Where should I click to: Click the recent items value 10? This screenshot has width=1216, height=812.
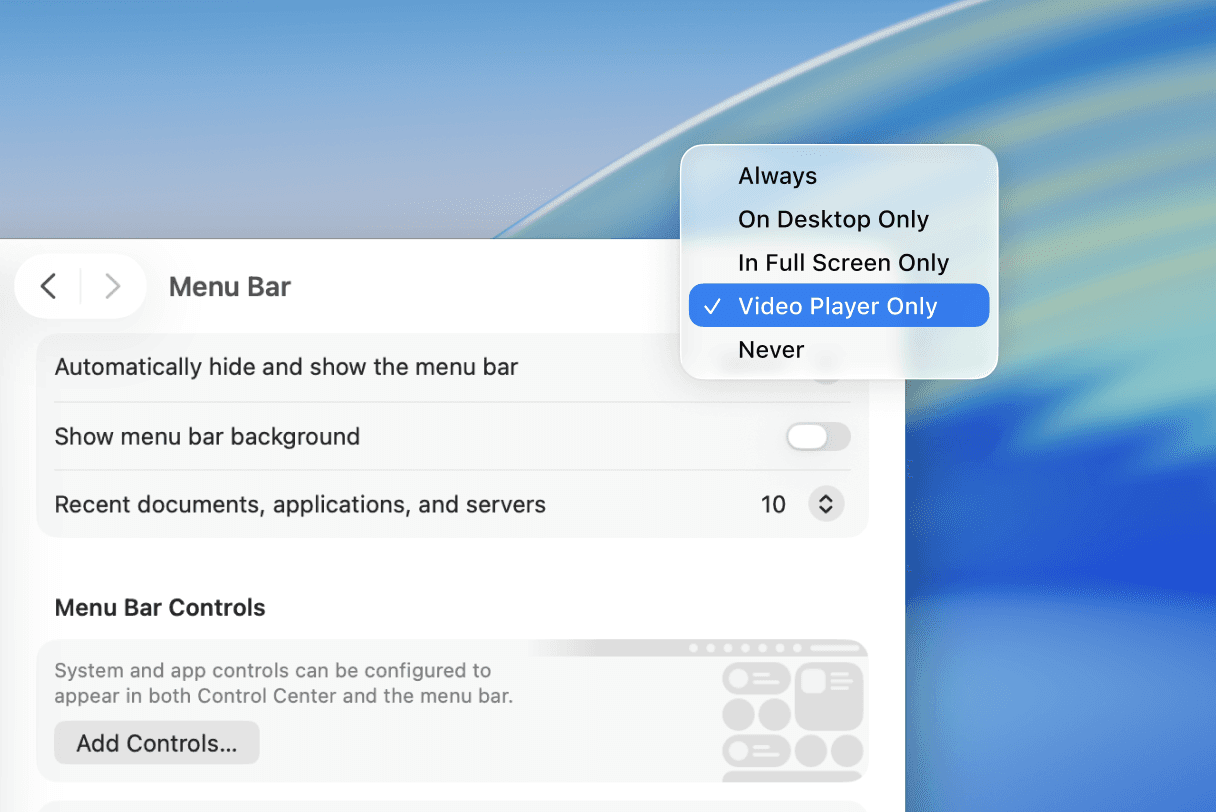773,505
